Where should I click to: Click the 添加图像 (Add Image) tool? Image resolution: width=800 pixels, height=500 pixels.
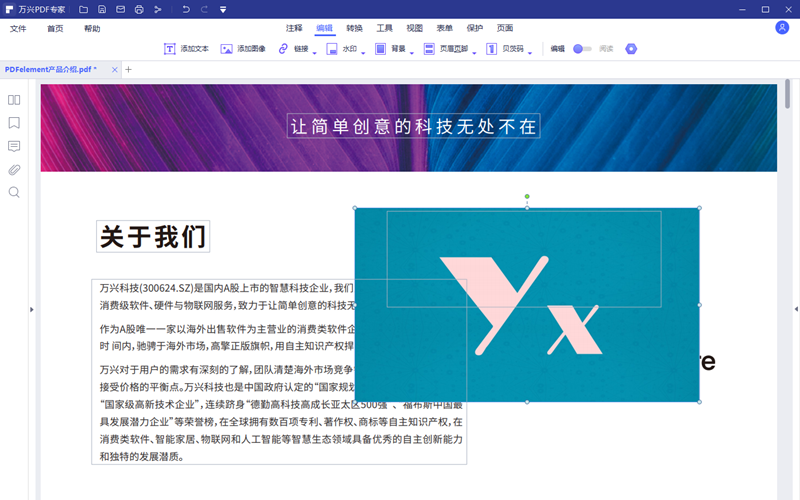(243, 48)
